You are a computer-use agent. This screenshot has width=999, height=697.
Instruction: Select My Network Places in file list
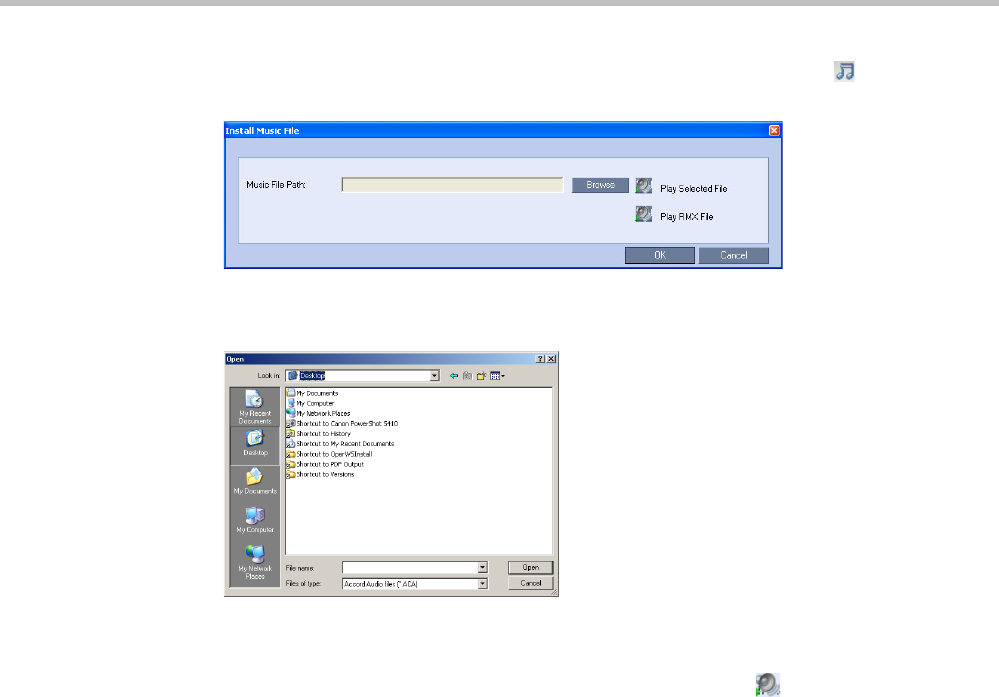319,413
